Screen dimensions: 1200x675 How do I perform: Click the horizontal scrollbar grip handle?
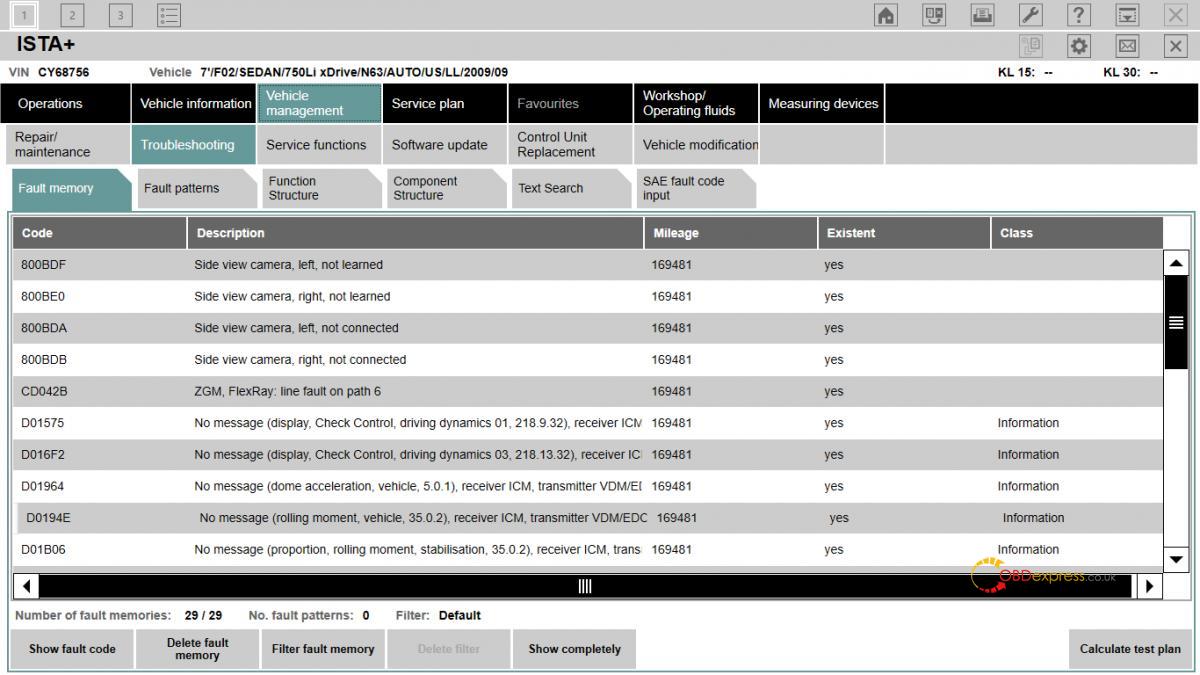585,586
